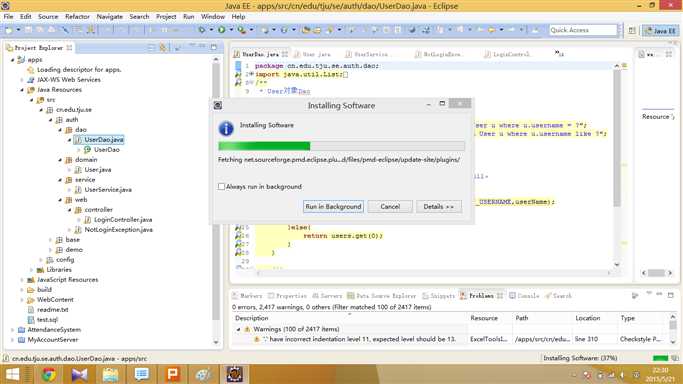Click the Debug bug toolbar icon

(x=202, y=30)
